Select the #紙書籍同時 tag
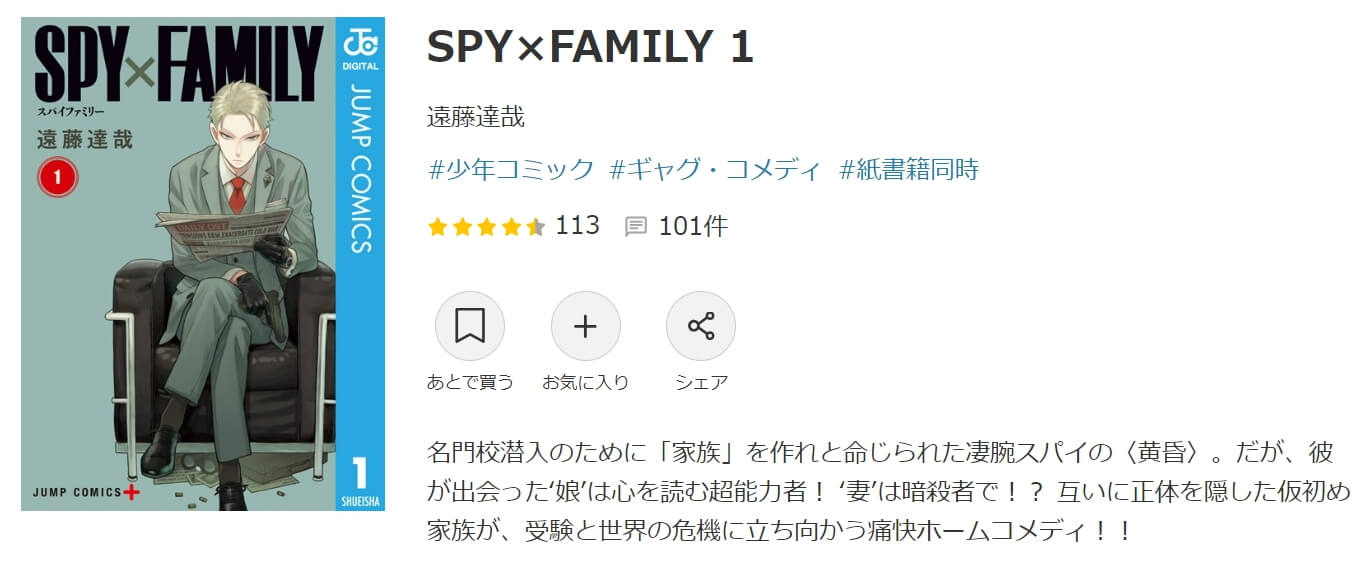The height and width of the screenshot is (570, 1363). (x=908, y=169)
